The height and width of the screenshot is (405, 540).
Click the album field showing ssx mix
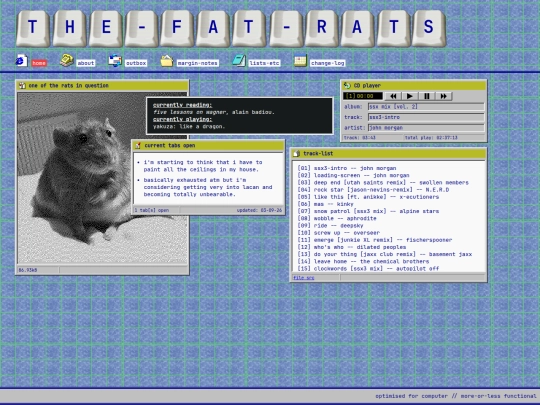click(x=426, y=107)
